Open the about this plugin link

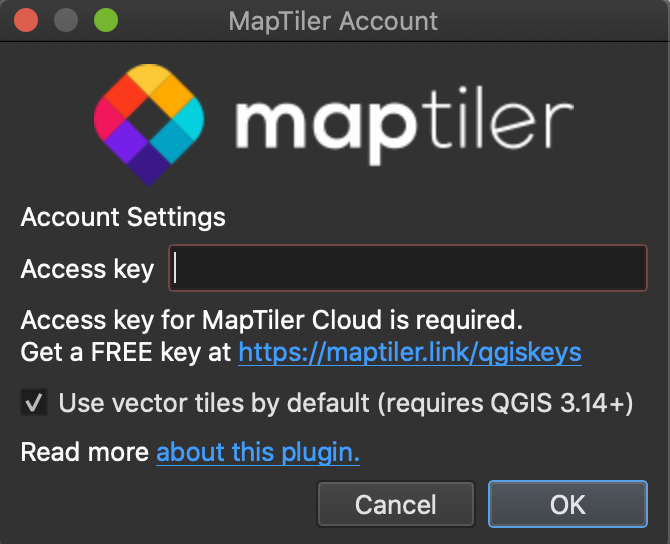(258, 452)
